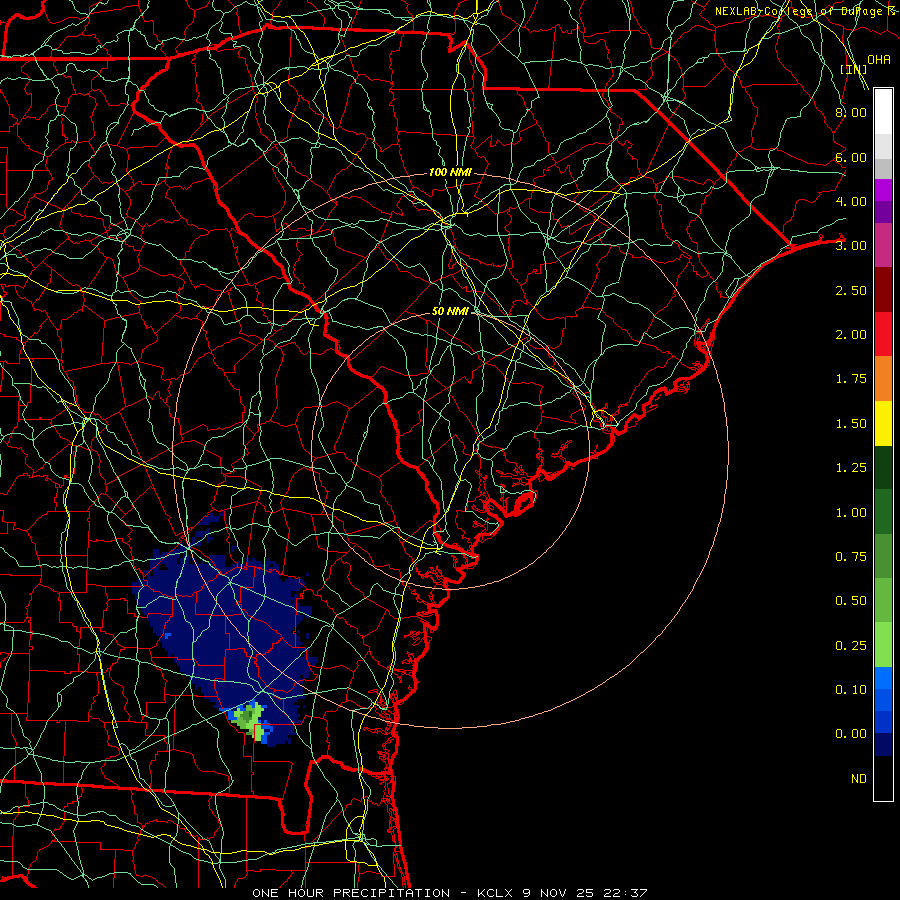Click the '50 NMI' range ring label

click(x=450, y=311)
